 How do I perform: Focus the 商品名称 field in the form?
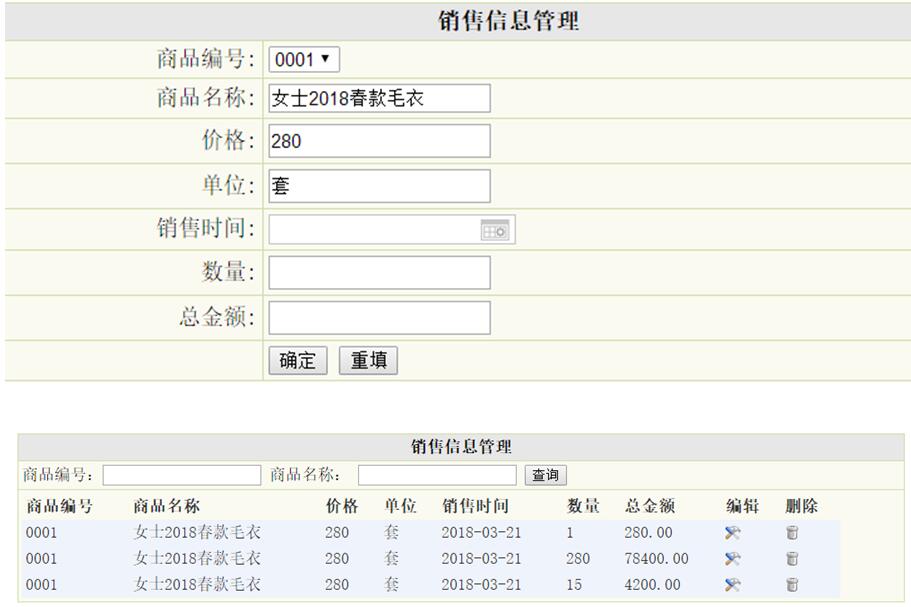tap(379, 98)
